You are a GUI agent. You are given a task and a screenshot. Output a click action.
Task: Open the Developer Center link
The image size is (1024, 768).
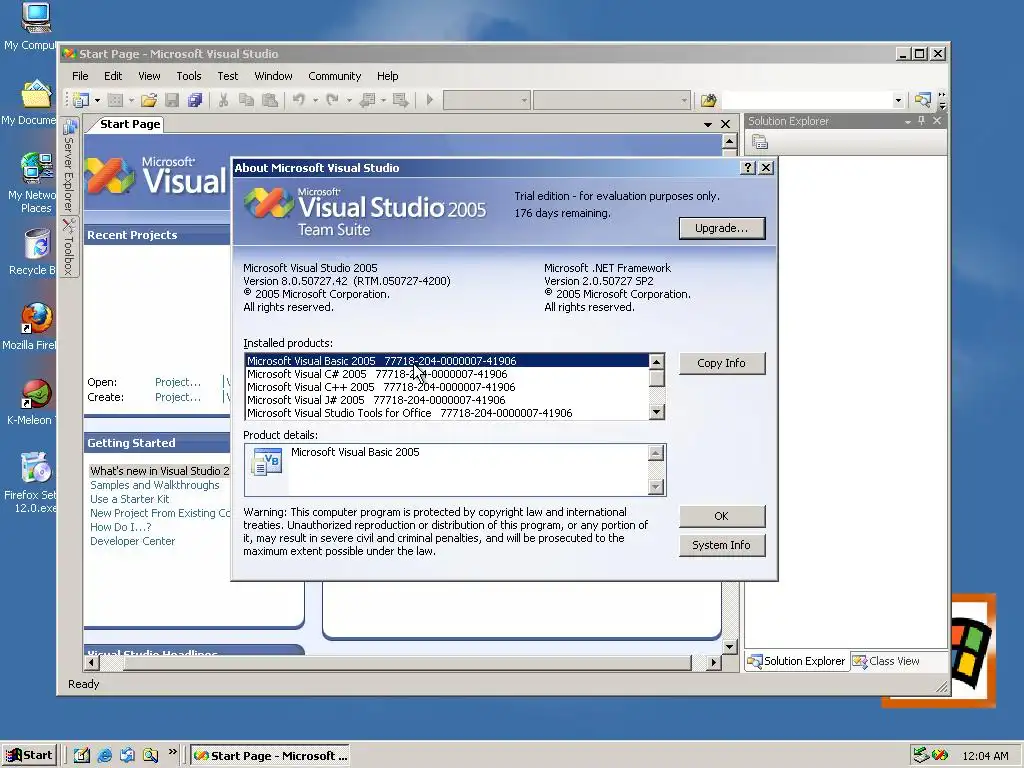click(133, 541)
